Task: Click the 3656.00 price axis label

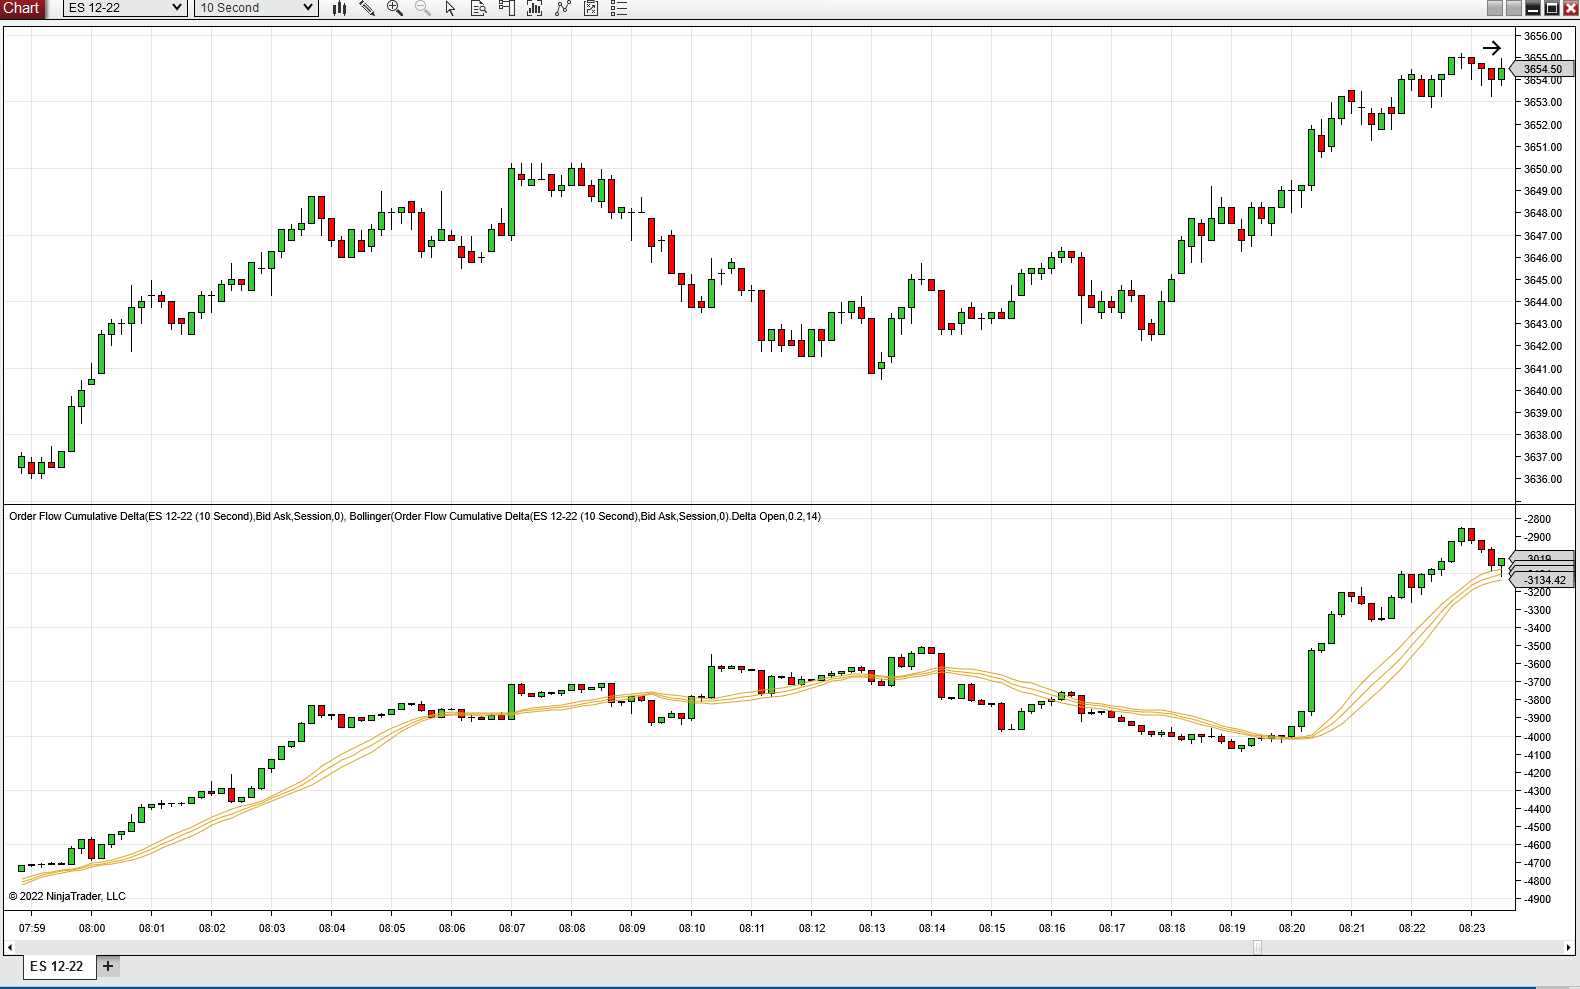Action: (1543, 36)
